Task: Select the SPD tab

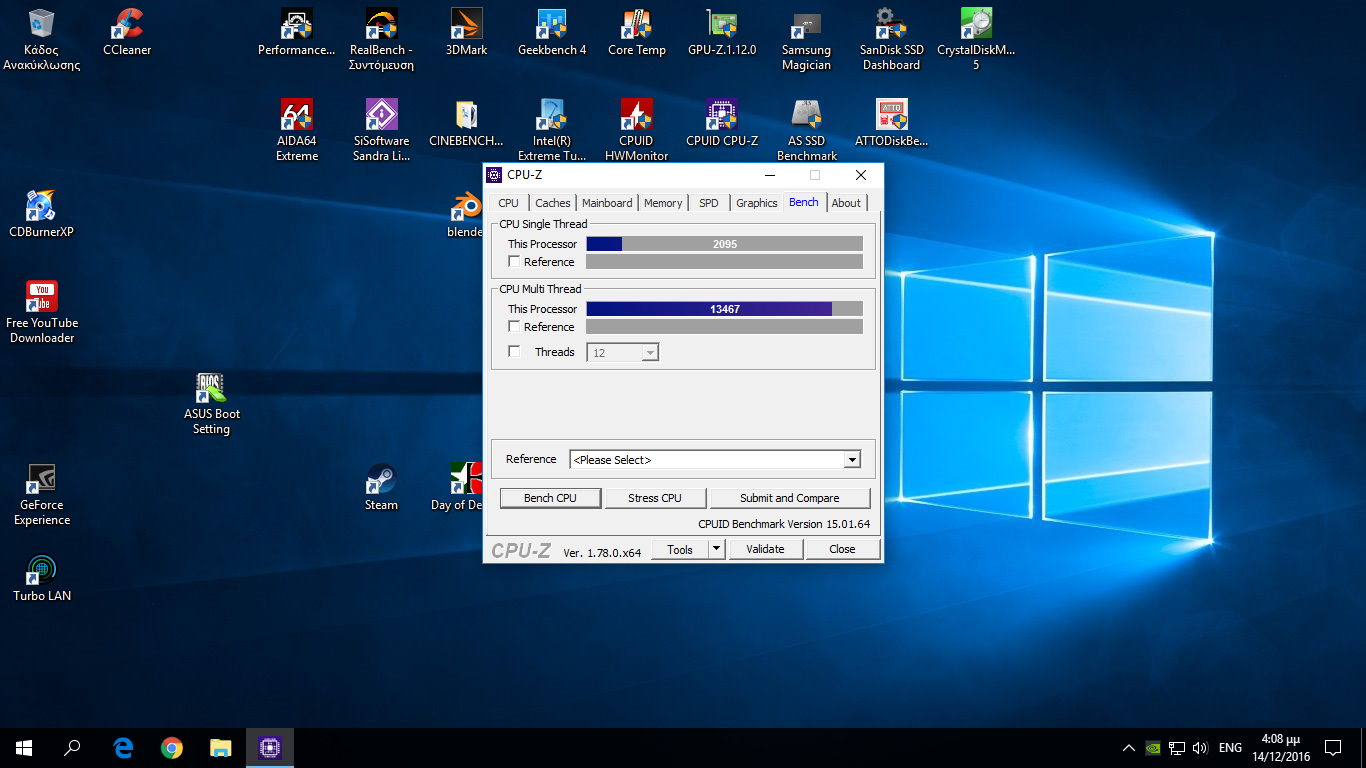Action: click(709, 203)
